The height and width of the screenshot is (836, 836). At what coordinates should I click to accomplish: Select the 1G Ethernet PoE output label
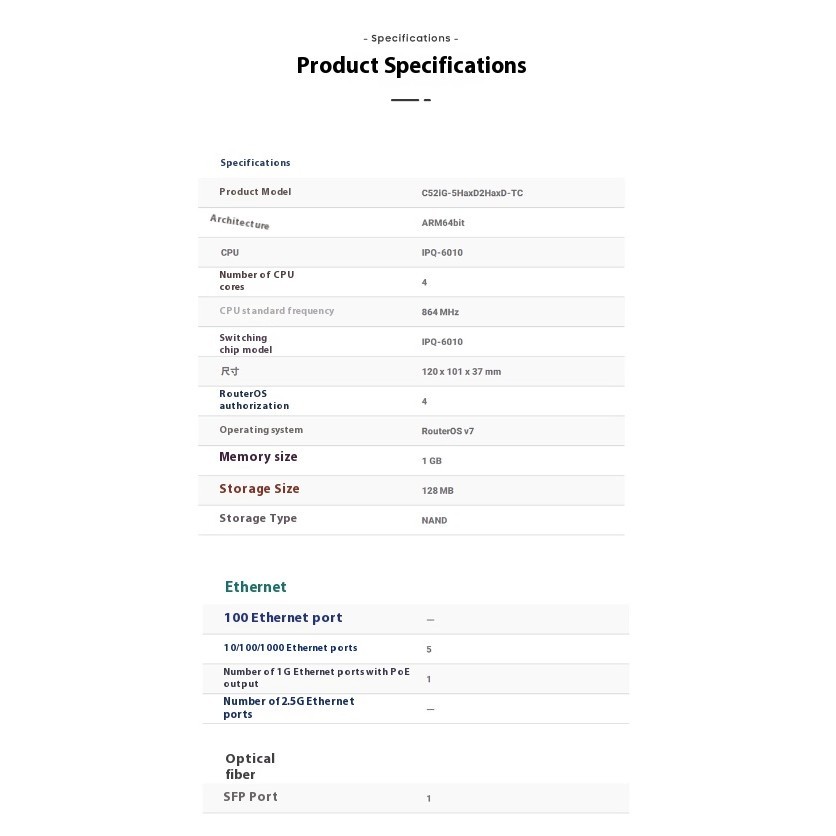pos(316,678)
